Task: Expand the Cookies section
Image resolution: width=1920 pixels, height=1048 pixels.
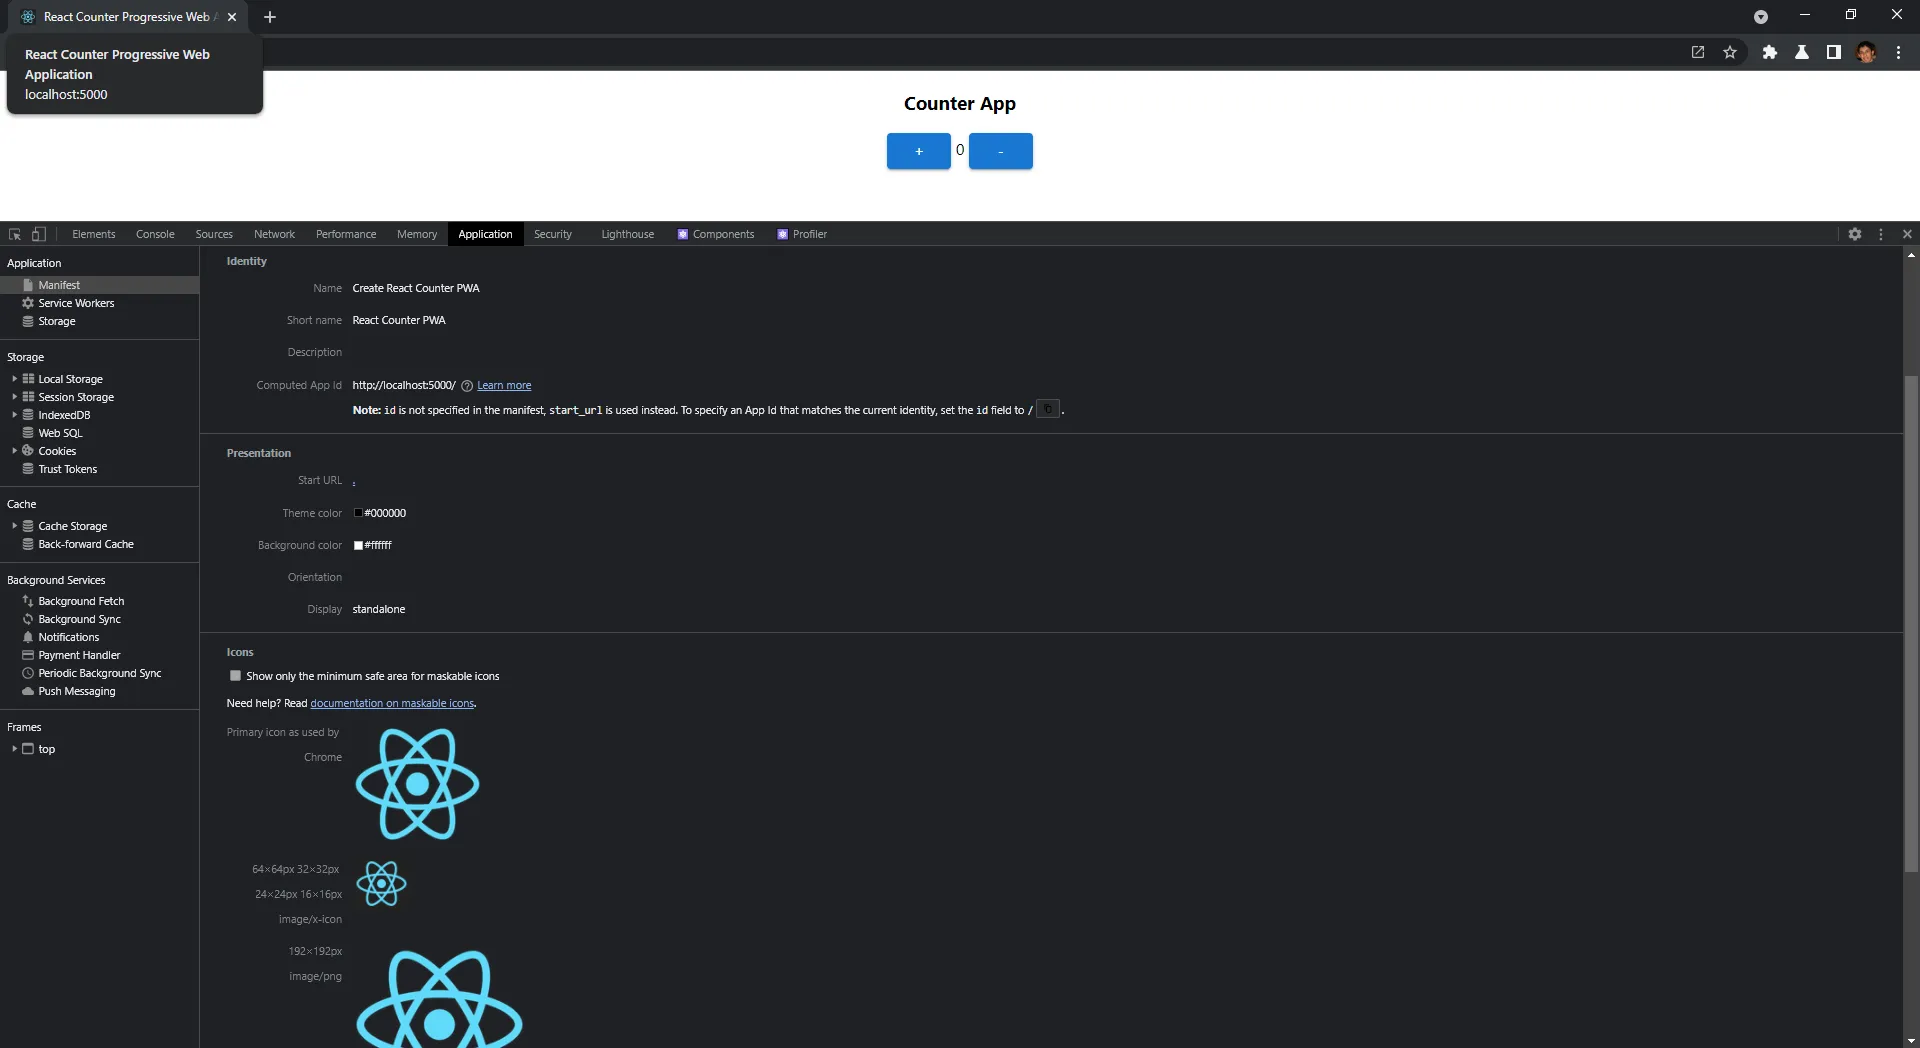Action: click(x=14, y=451)
